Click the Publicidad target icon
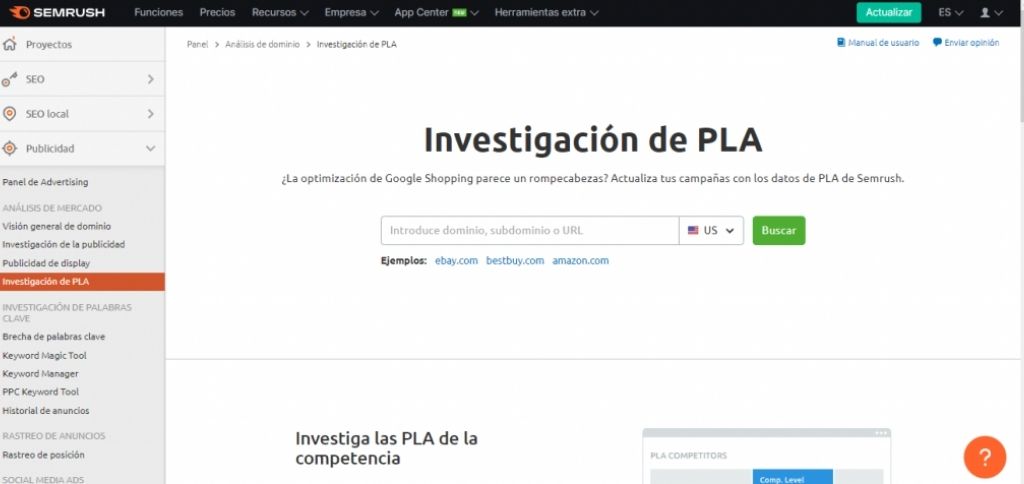Viewport: 1024px width, 484px height. tap(9, 148)
